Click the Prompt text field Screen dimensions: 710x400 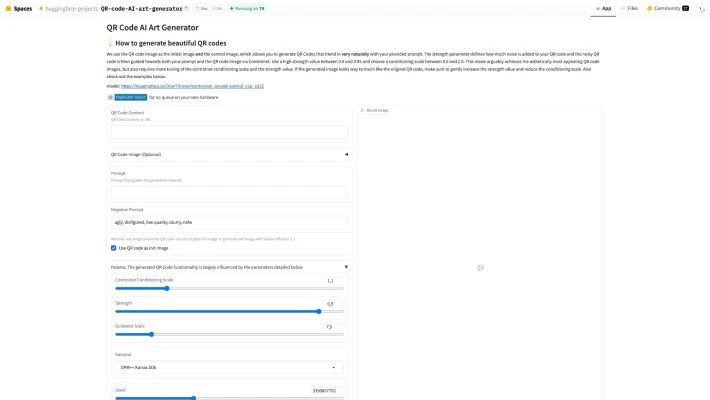tap(229, 193)
